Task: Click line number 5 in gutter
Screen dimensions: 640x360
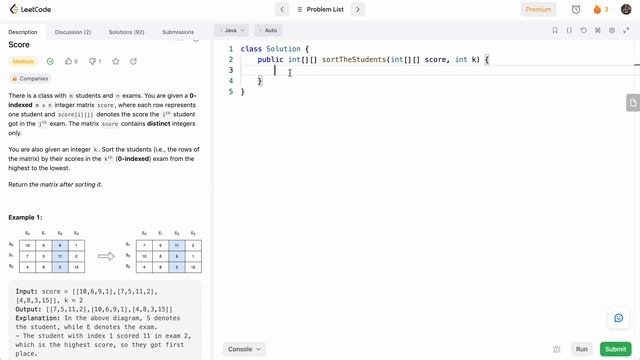Action: point(231,91)
